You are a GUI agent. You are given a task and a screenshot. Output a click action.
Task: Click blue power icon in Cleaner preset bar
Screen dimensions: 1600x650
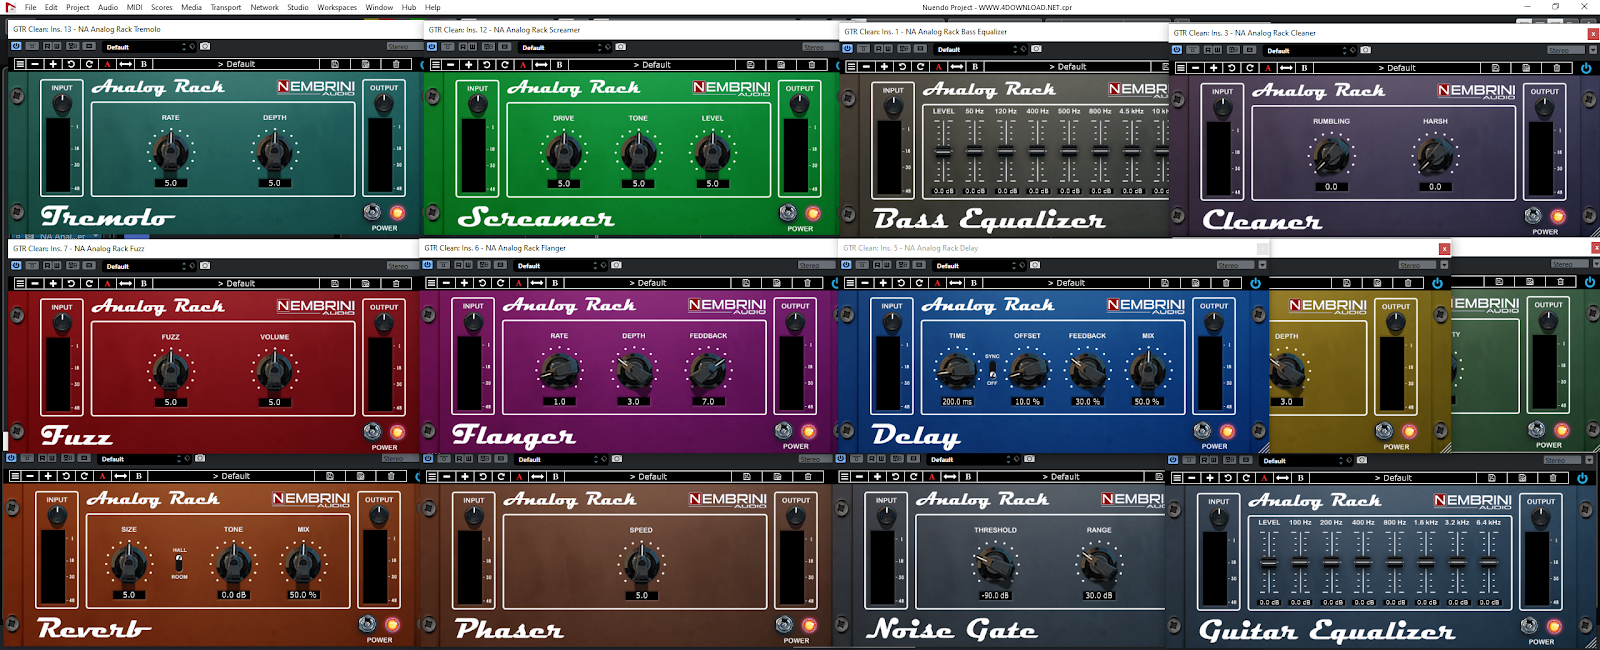(1586, 68)
